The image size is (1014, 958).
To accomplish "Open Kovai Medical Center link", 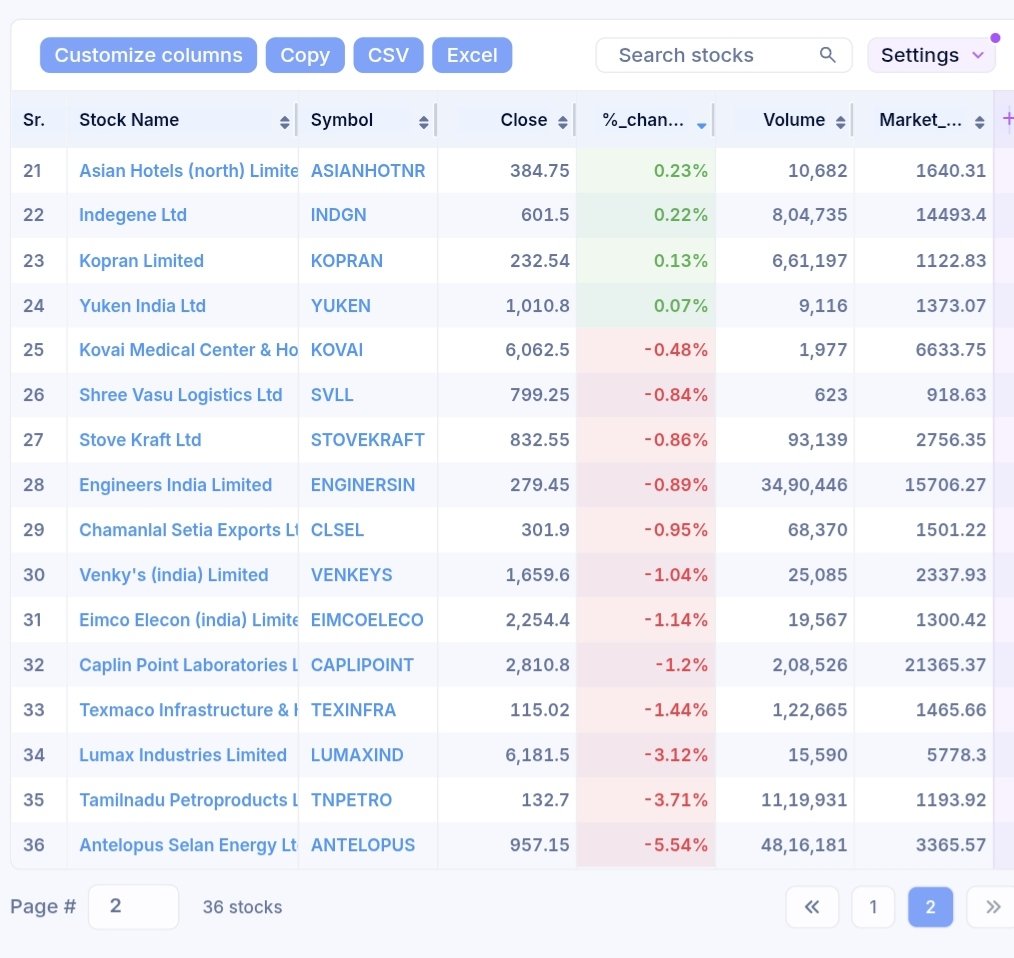I will 188,350.
